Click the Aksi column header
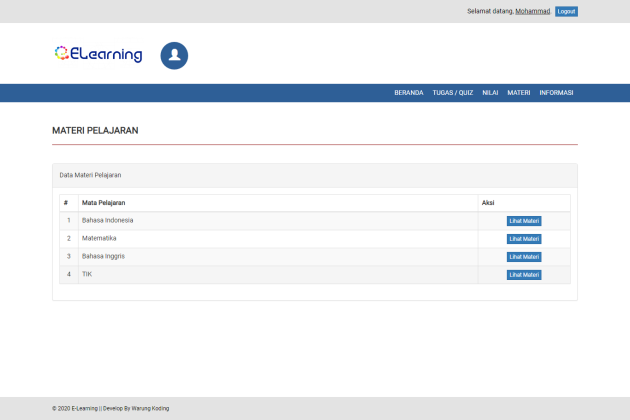630x420 pixels. 488,203
